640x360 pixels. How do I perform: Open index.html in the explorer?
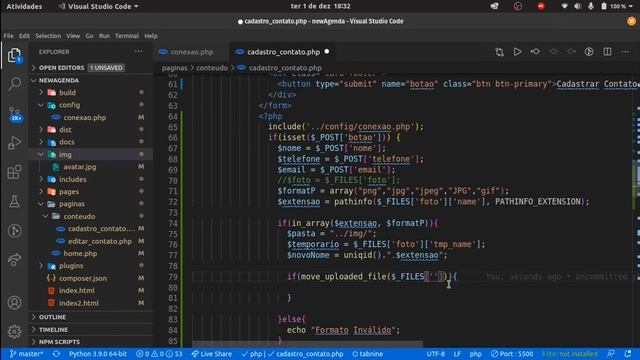[x=76, y=291]
